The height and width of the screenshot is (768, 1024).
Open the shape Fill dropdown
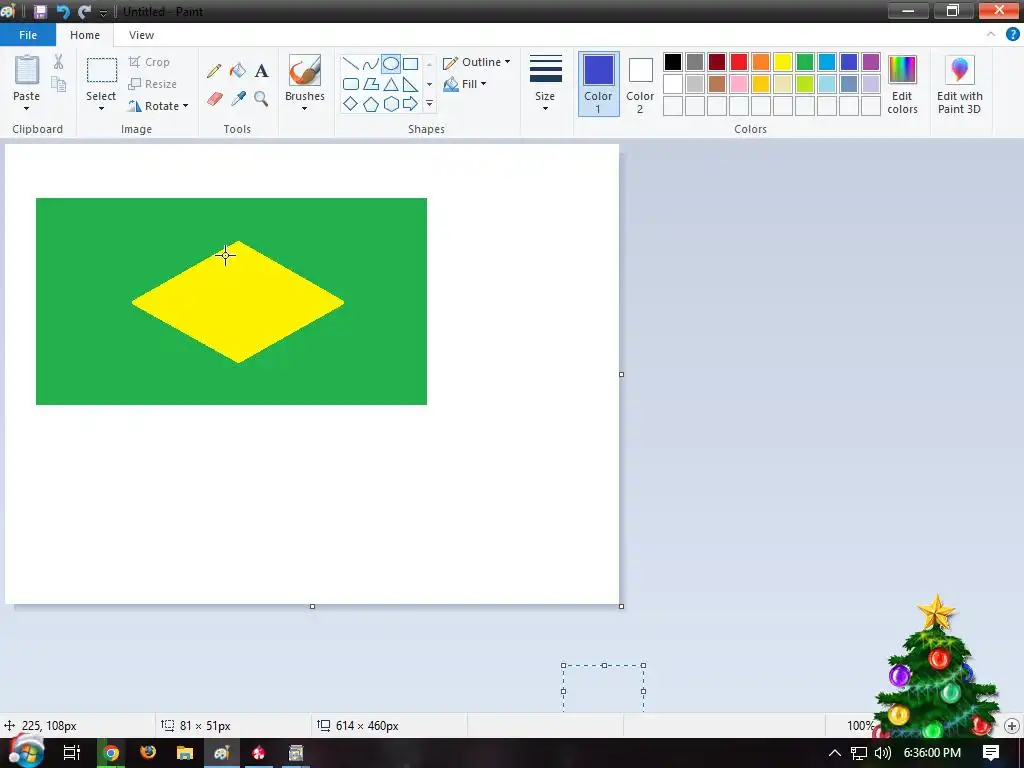pos(464,84)
